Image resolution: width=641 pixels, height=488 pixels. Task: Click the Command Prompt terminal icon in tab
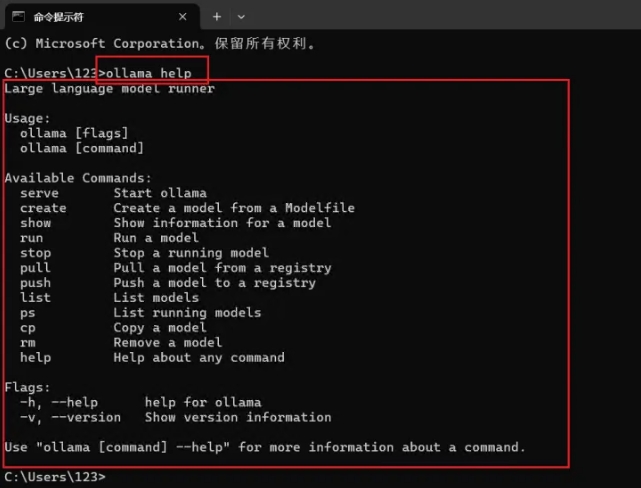pos(18,17)
